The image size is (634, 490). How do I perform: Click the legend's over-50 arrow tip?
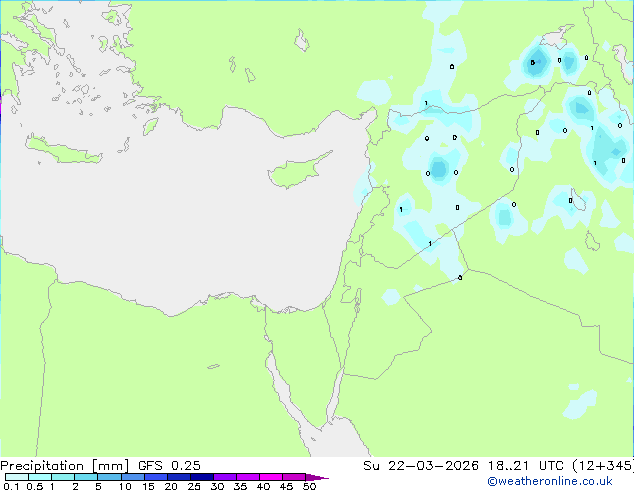point(317,477)
